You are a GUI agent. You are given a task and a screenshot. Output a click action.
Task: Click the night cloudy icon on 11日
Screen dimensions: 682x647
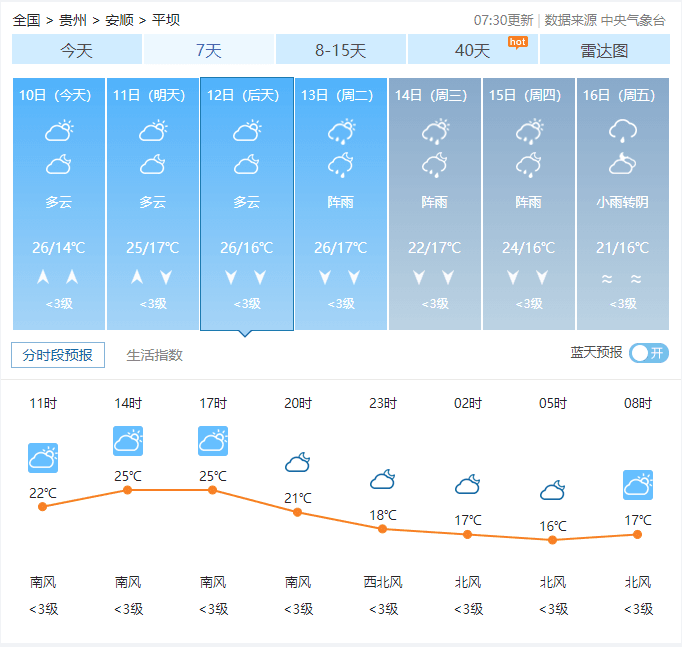pyautogui.click(x=153, y=164)
